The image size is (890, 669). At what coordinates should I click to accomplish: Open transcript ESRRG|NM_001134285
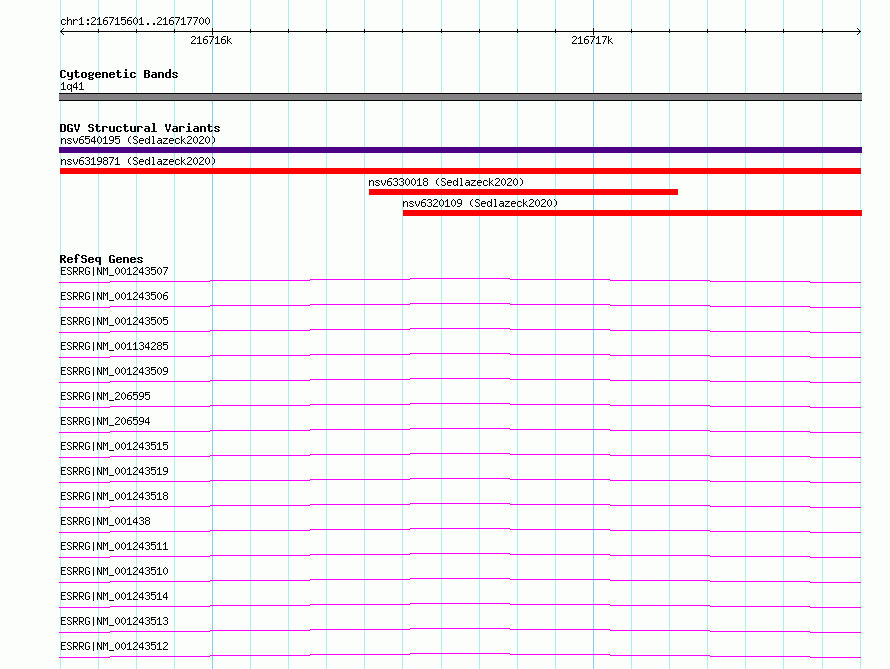coord(114,346)
